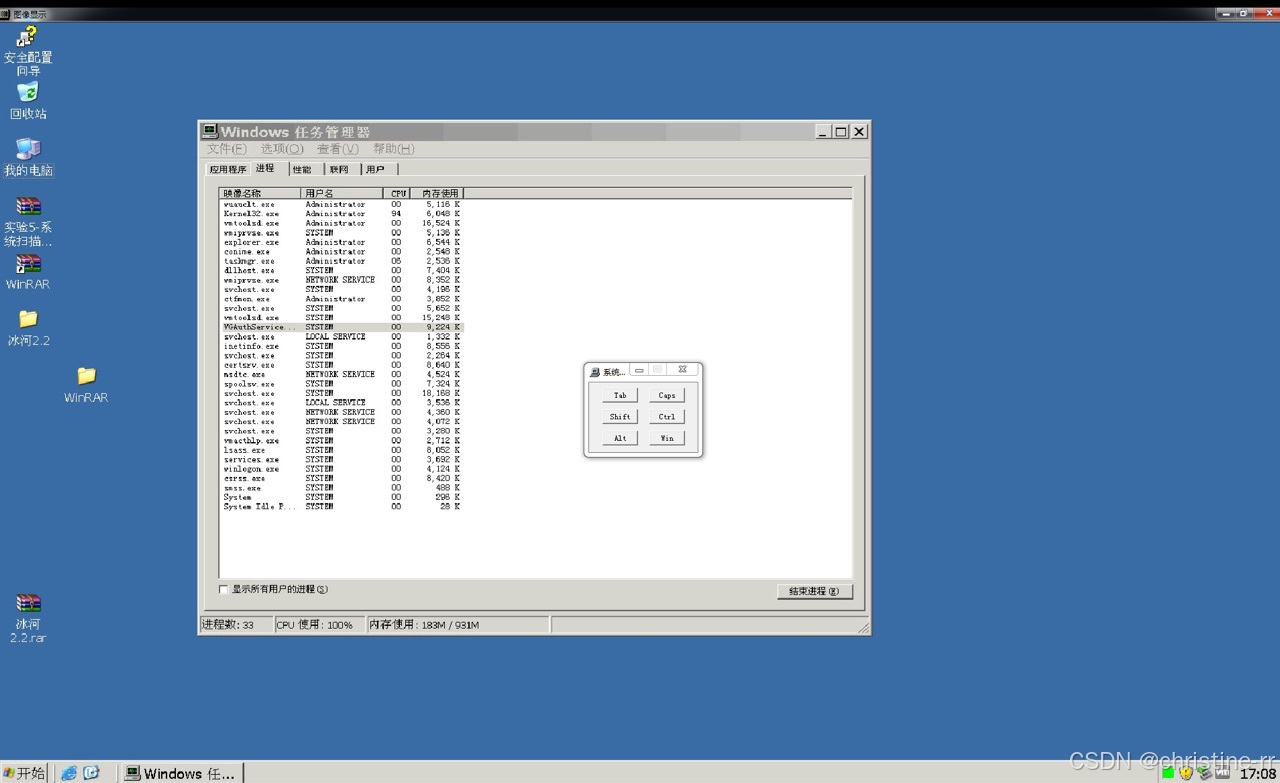Select the explorer.exe process row
The image size is (1280, 783).
point(342,242)
